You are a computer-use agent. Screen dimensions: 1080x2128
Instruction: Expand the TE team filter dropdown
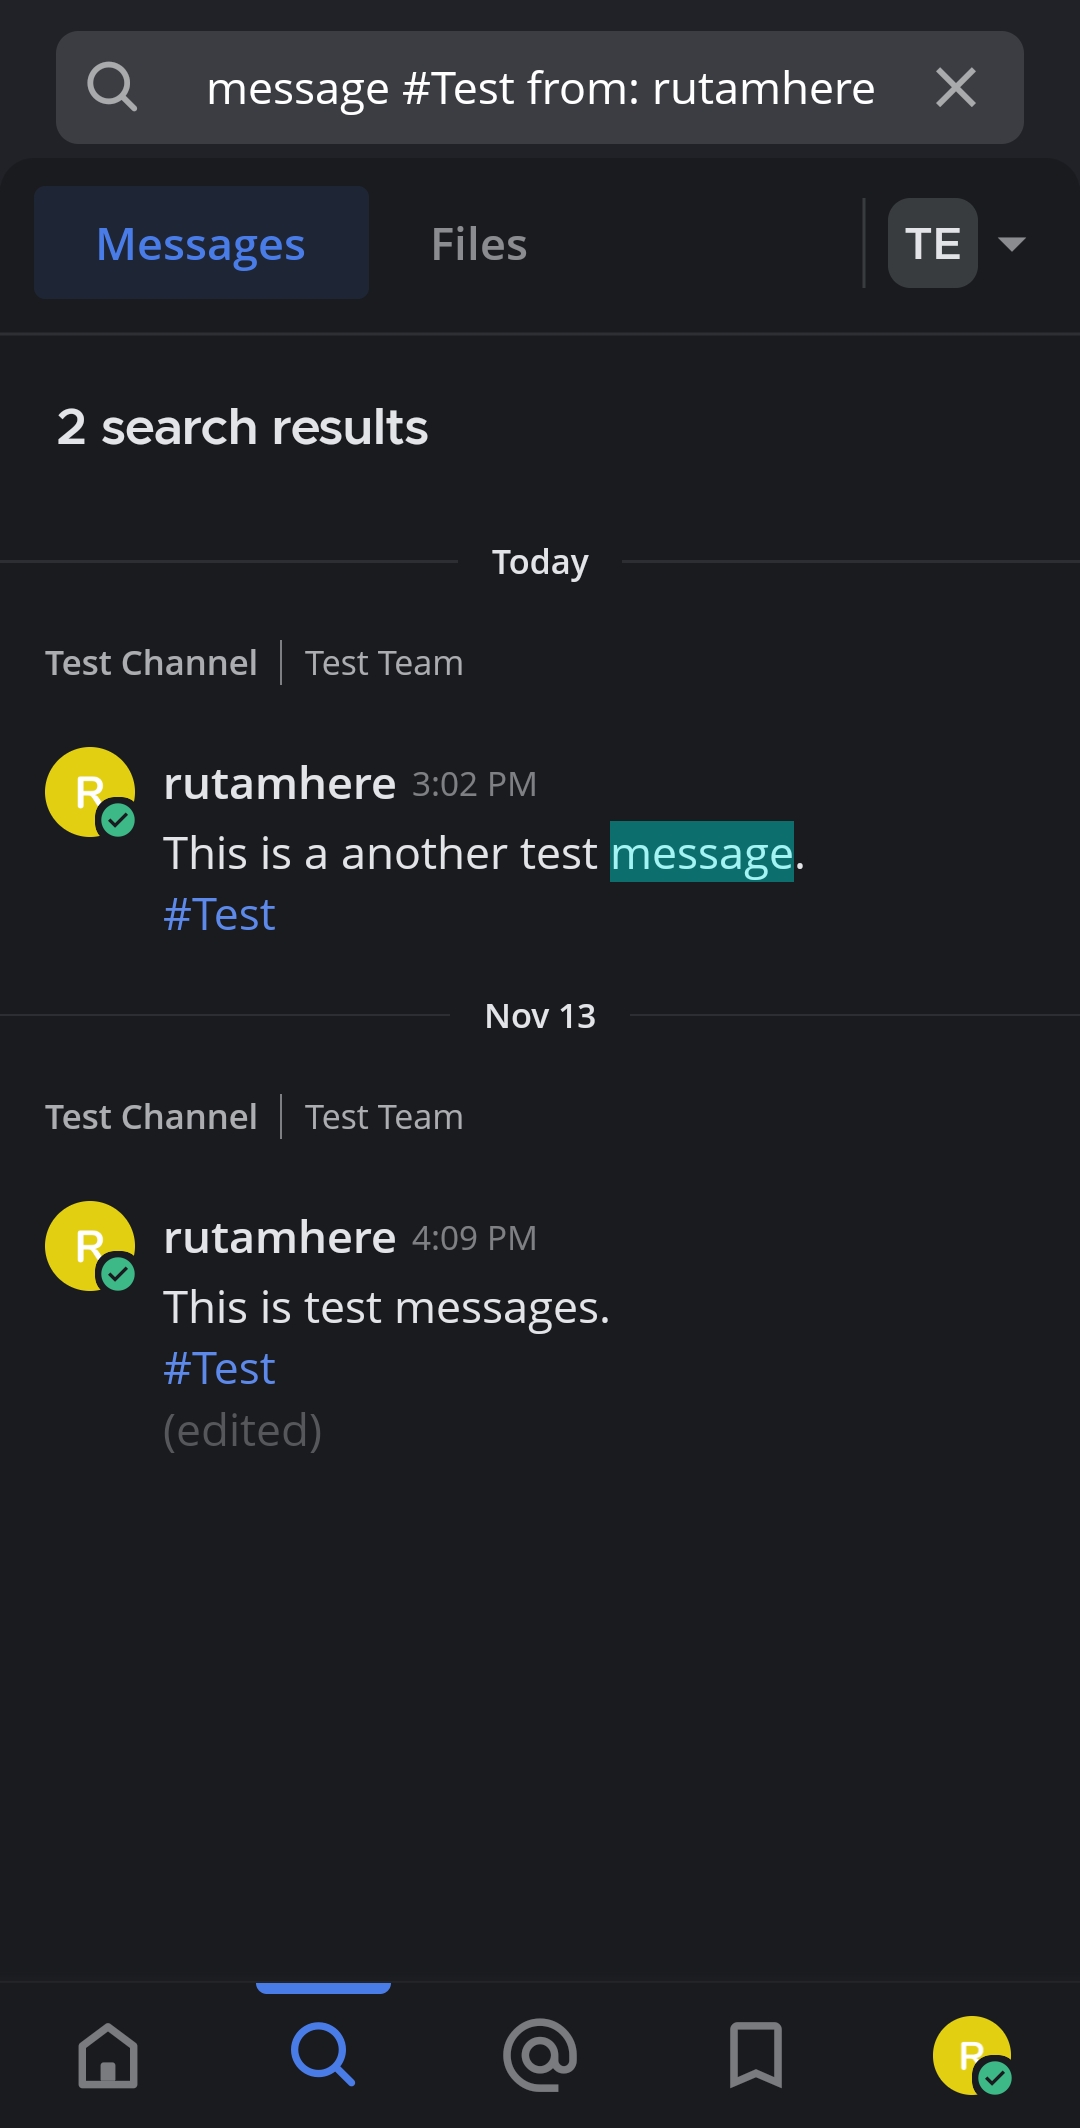(958, 242)
